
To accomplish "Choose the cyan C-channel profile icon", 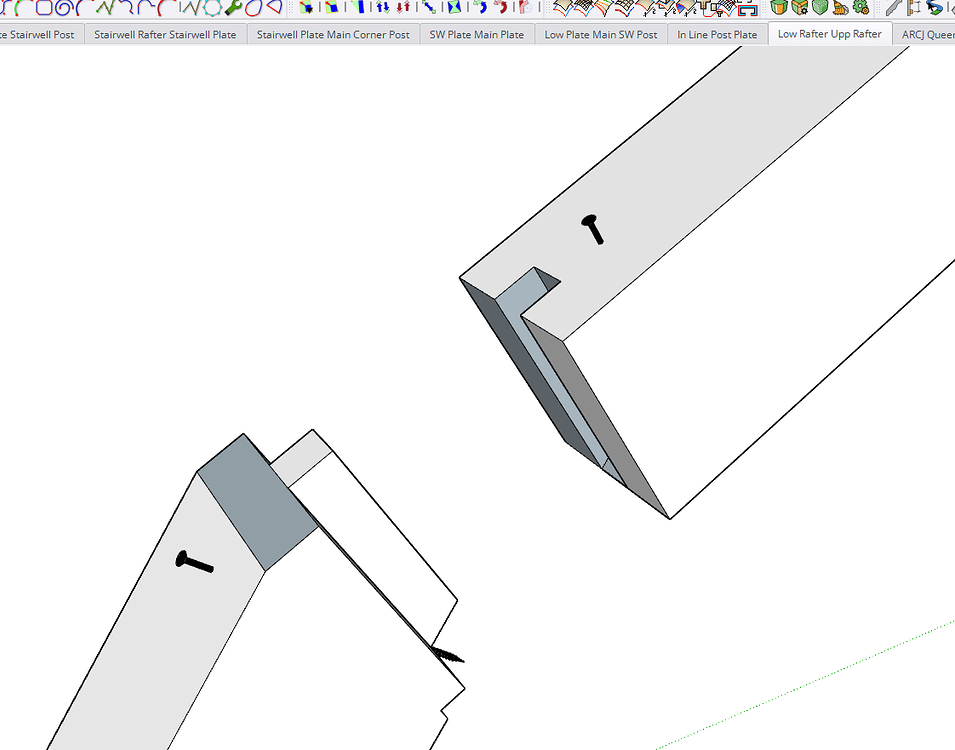I will [747, 9].
